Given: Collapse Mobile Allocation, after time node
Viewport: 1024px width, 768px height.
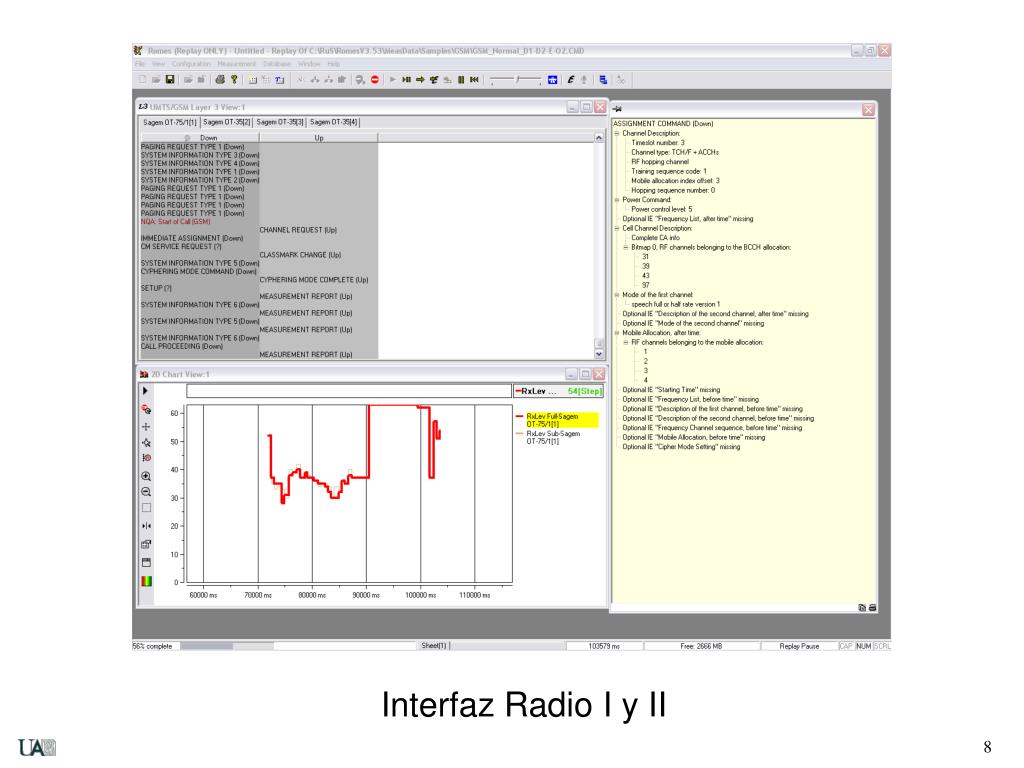Looking at the screenshot, I should (x=617, y=332).
